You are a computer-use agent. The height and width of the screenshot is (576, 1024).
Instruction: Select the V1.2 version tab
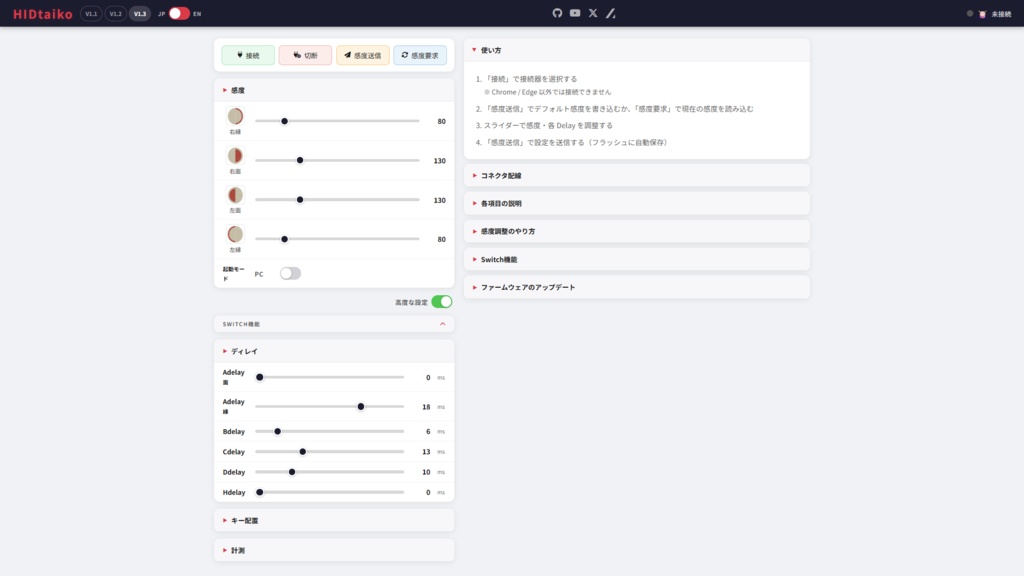(116, 14)
